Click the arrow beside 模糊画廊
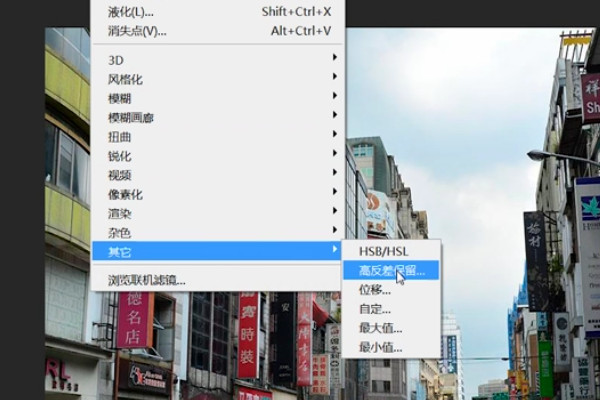Image resolution: width=600 pixels, height=400 pixels. [x=335, y=115]
